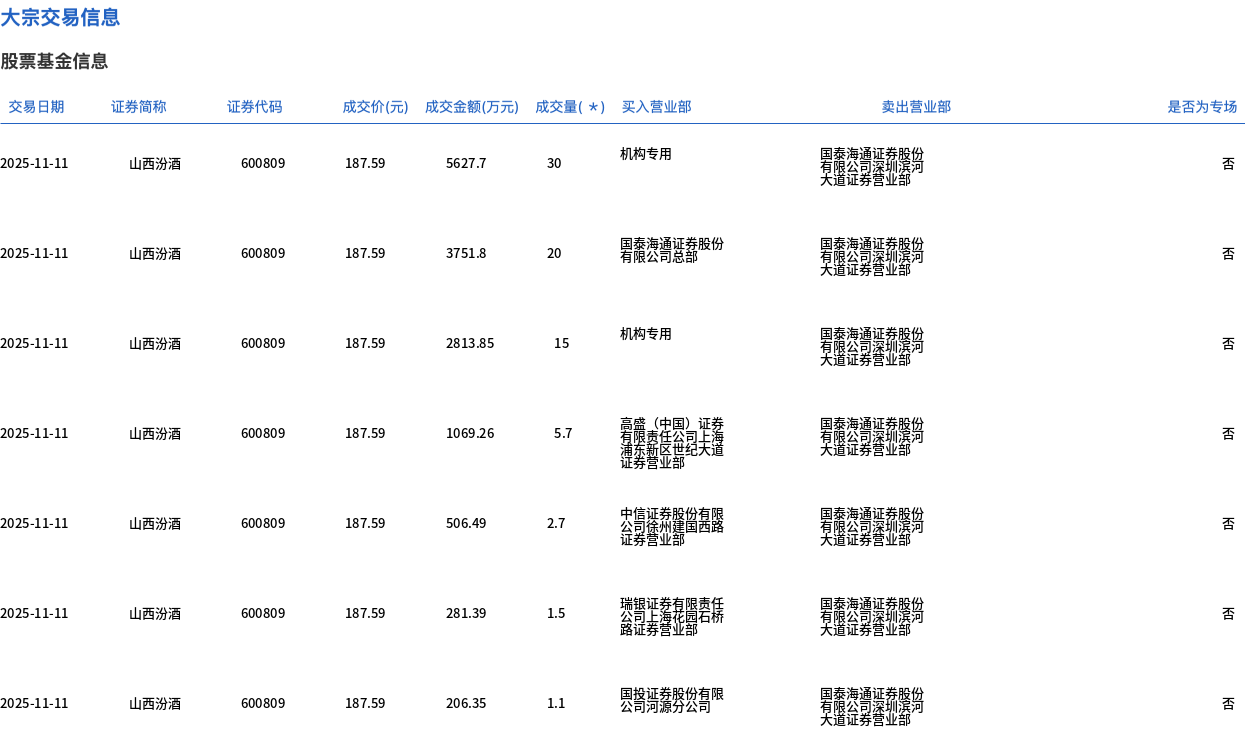Click buyer 国投证券 河源分公司

point(672,700)
